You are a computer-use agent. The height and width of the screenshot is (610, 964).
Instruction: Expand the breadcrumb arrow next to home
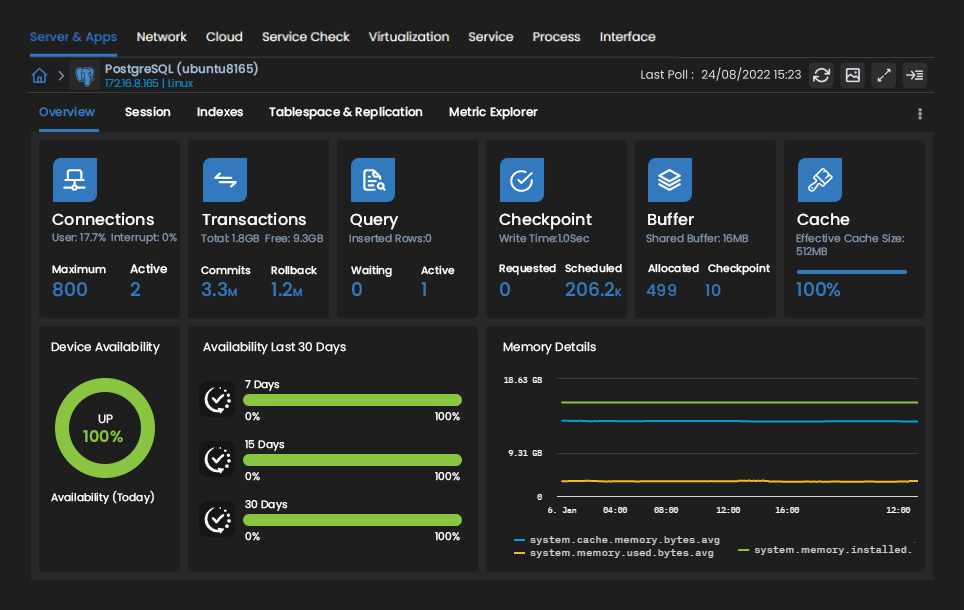pos(58,75)
